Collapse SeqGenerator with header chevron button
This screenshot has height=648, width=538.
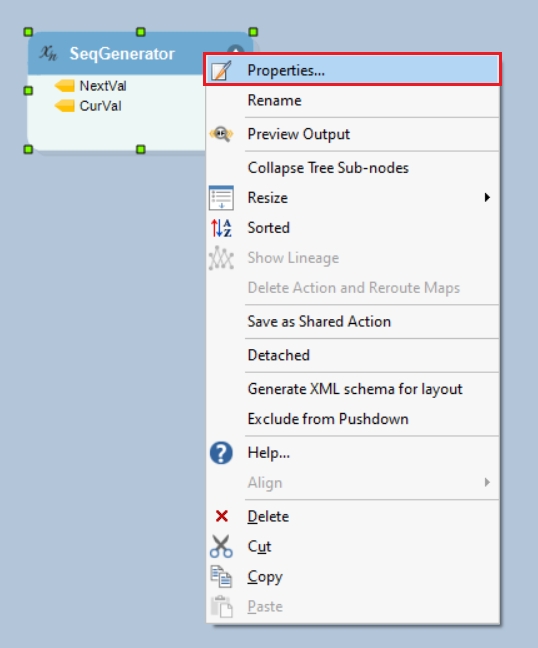[236, 50]
